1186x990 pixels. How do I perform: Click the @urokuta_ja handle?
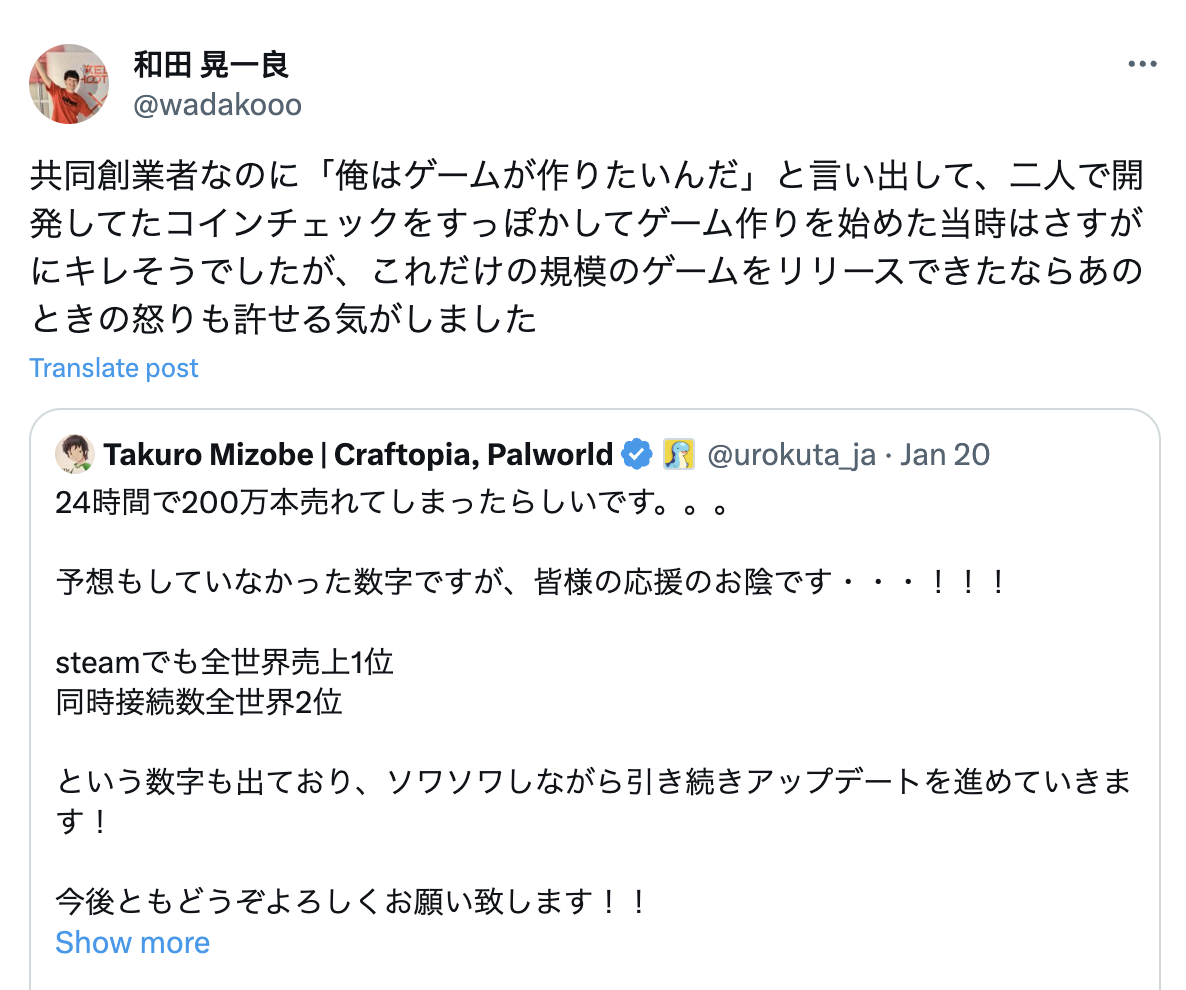coord(791,455)
